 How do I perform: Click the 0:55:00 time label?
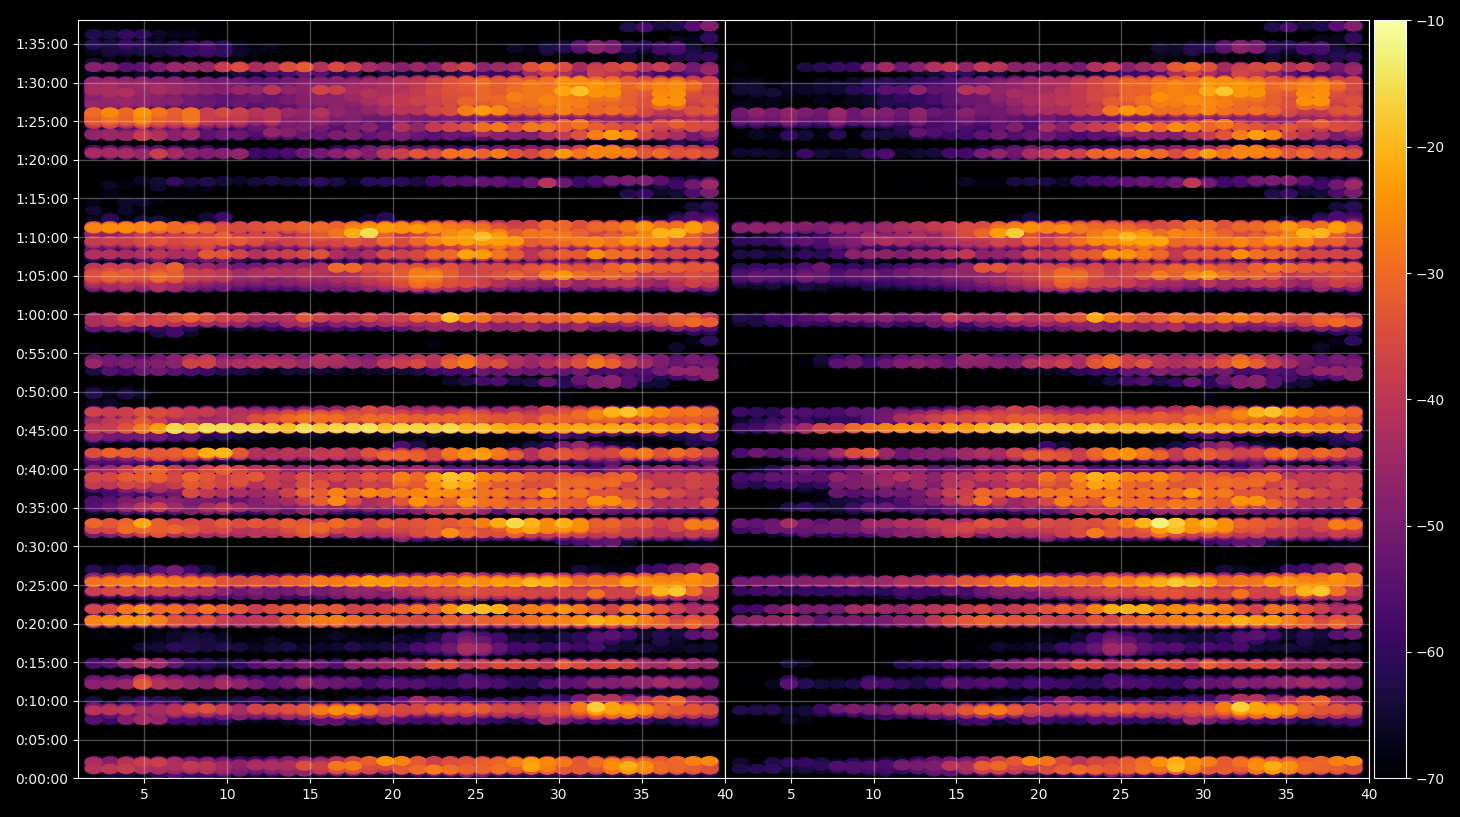[x=42, y=354]
